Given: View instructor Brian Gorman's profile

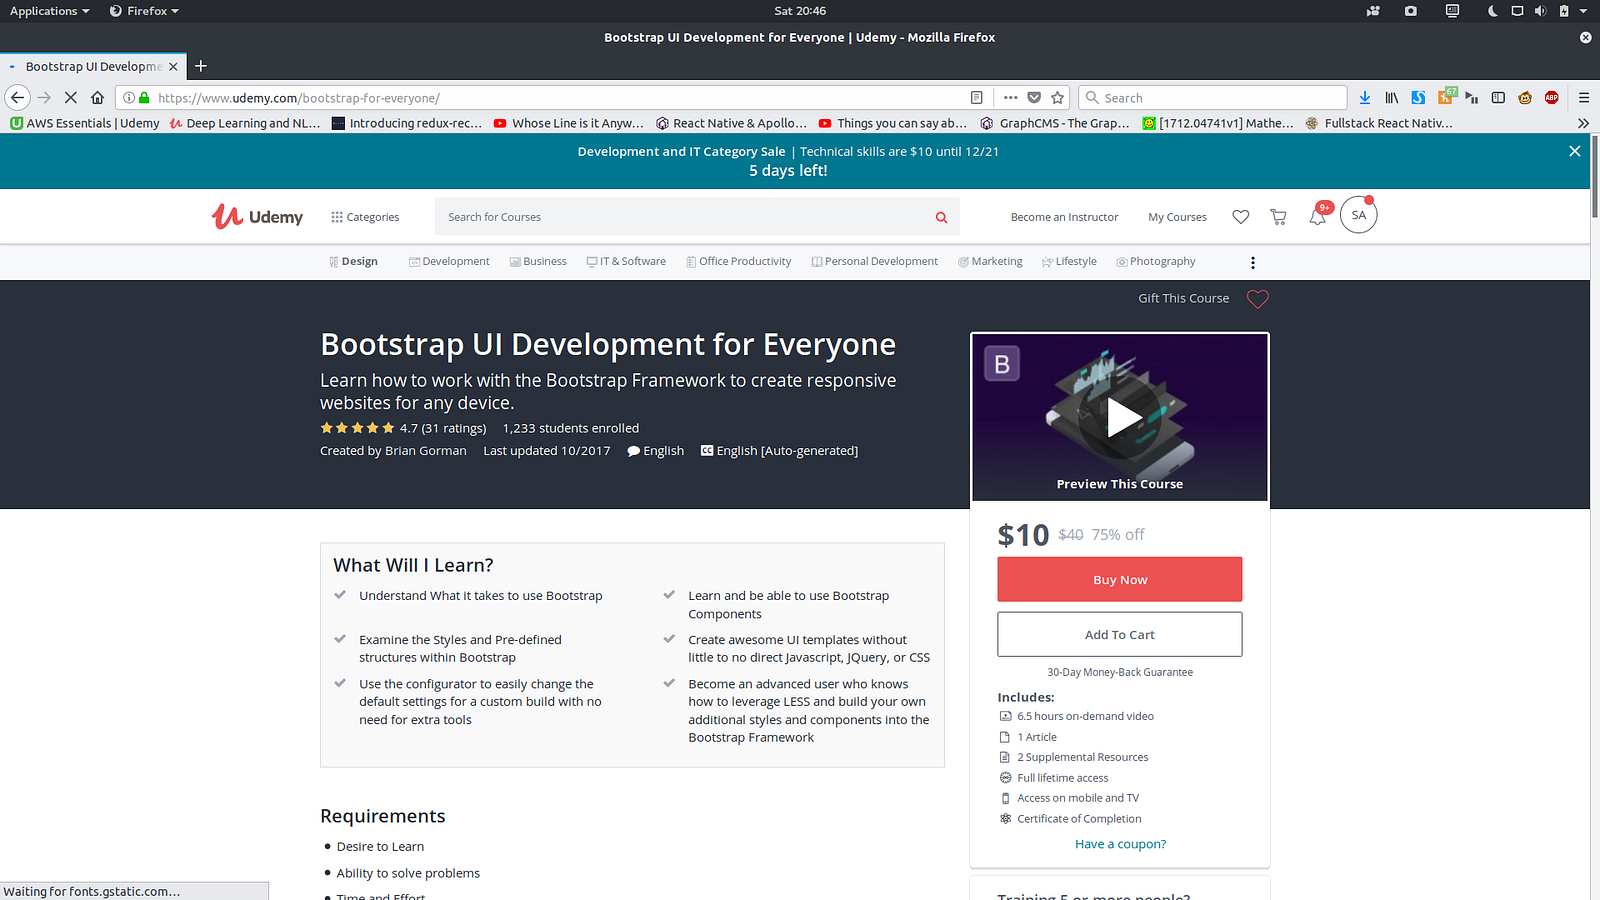Looking at the screenshot, I should (426, 451).
